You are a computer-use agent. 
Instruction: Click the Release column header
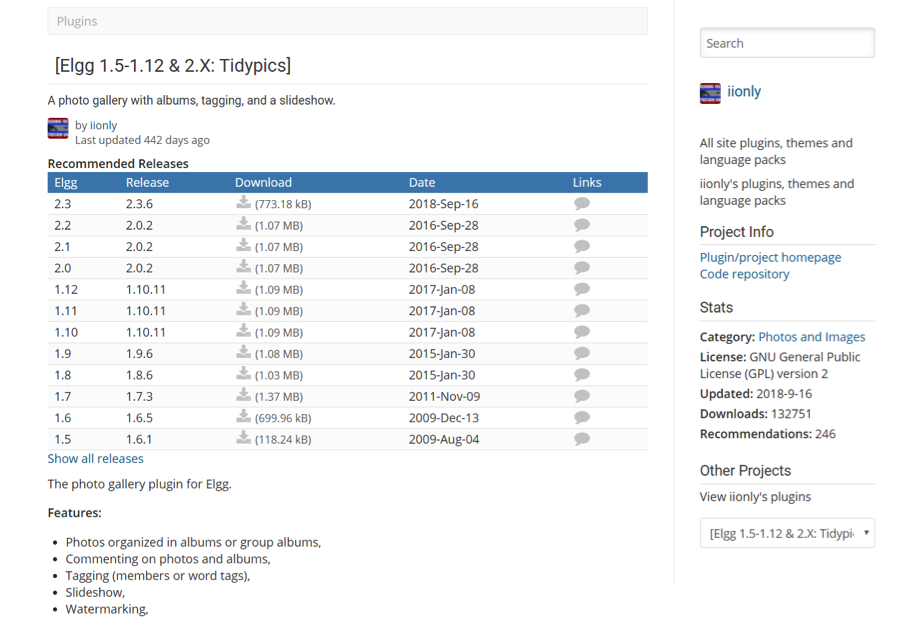point(147,183)
